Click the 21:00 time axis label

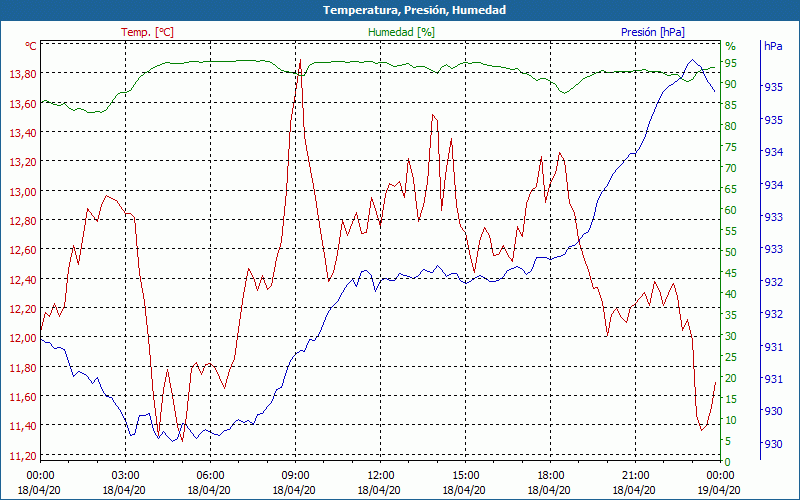pyautogui.click(x=635, y=476)
